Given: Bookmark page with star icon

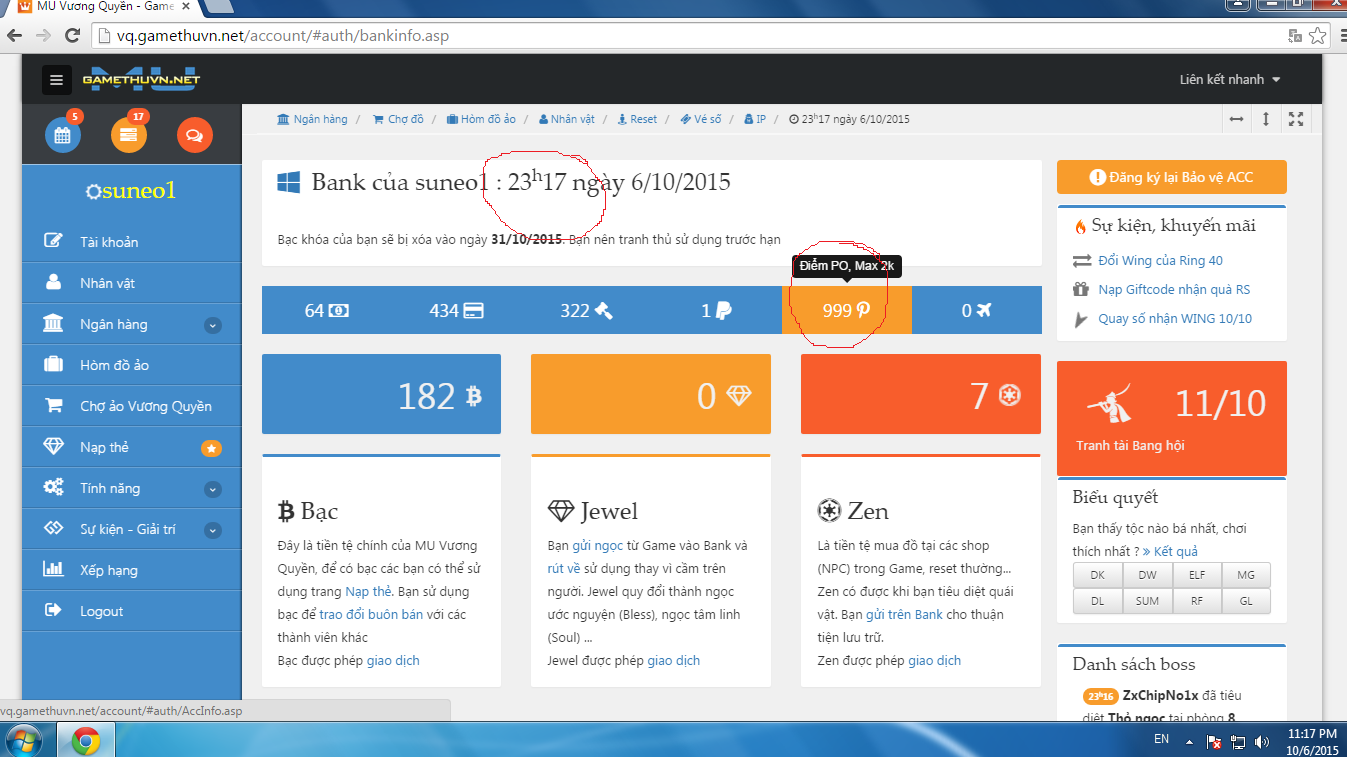Looking at the screenshot, I should [x=1318, y=36].
